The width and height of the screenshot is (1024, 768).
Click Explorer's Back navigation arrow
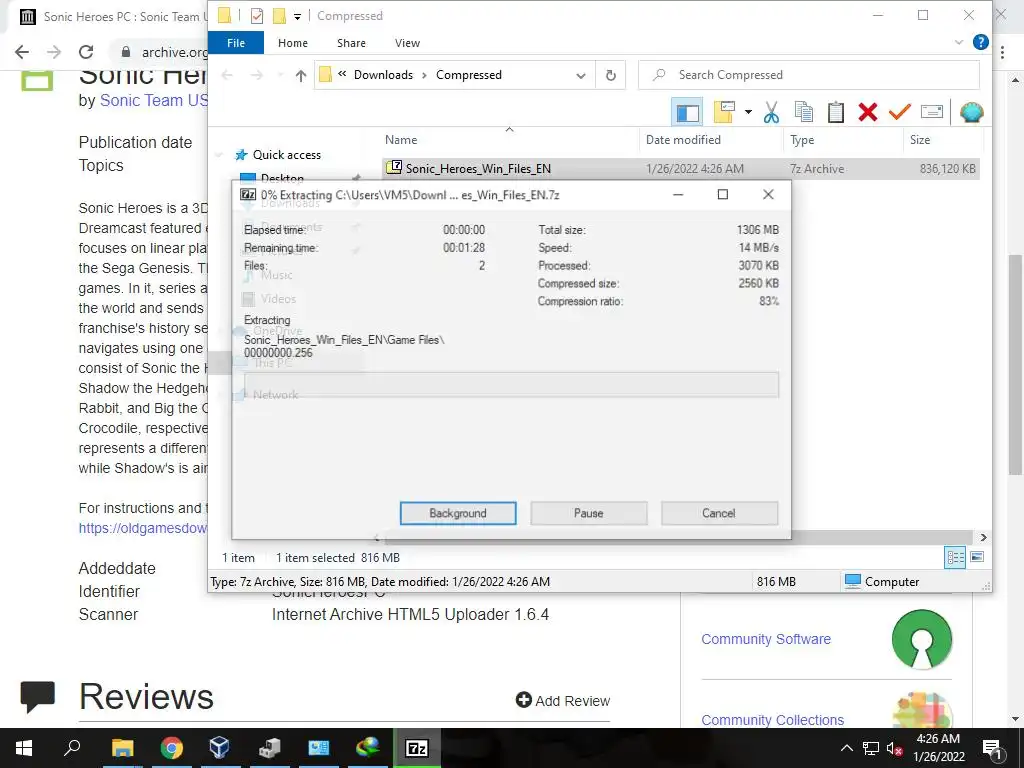pos(227,75)
